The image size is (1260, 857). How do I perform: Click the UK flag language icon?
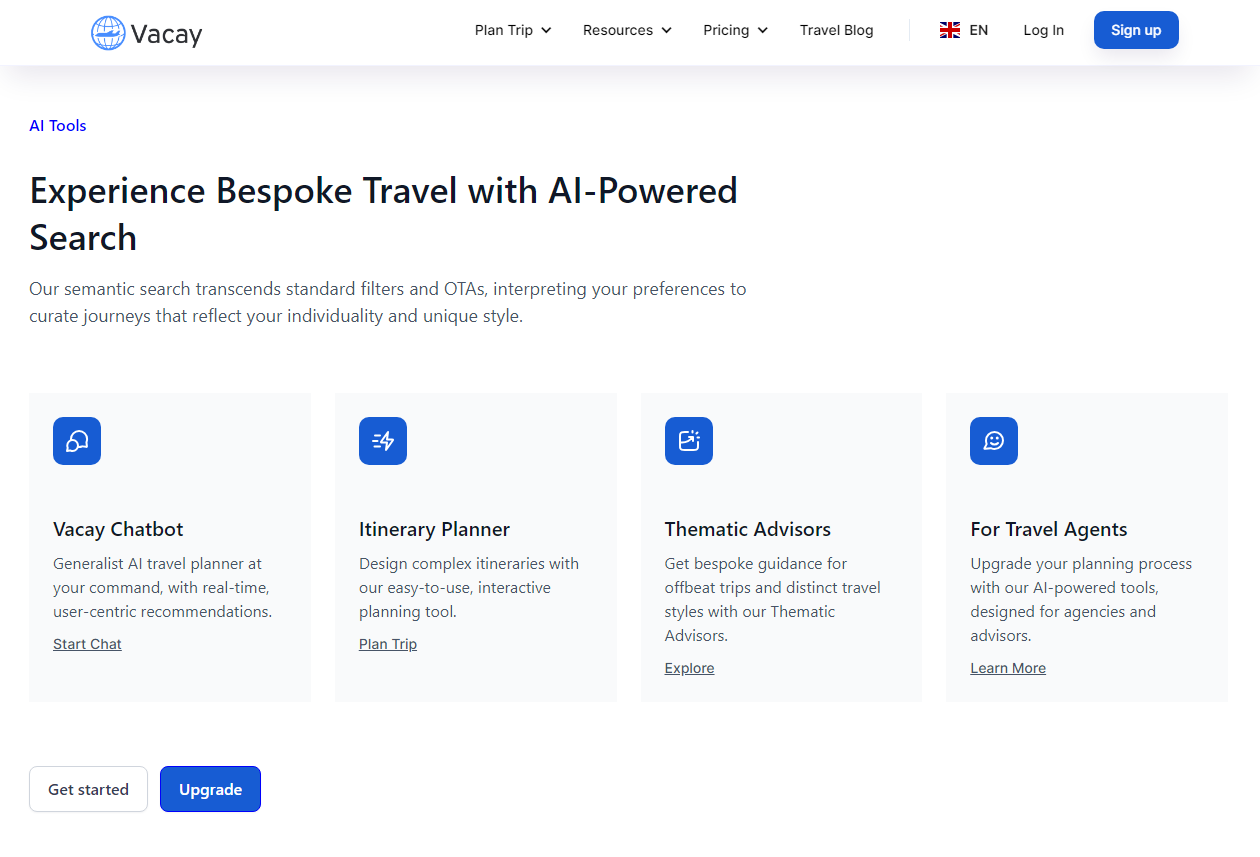(x=950, y=30)
